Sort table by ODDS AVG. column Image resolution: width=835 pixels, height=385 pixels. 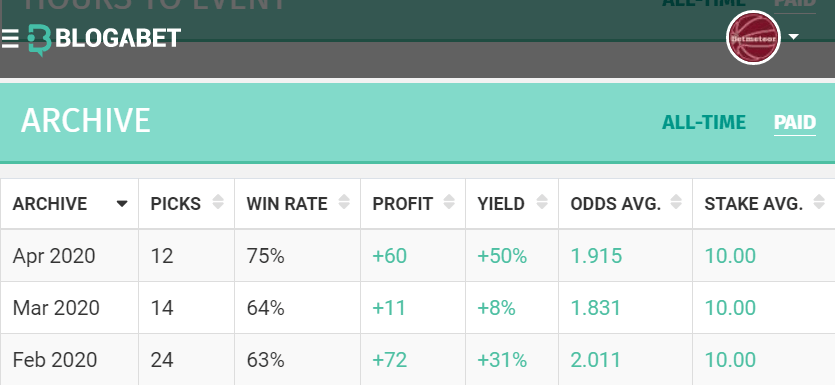625,203
